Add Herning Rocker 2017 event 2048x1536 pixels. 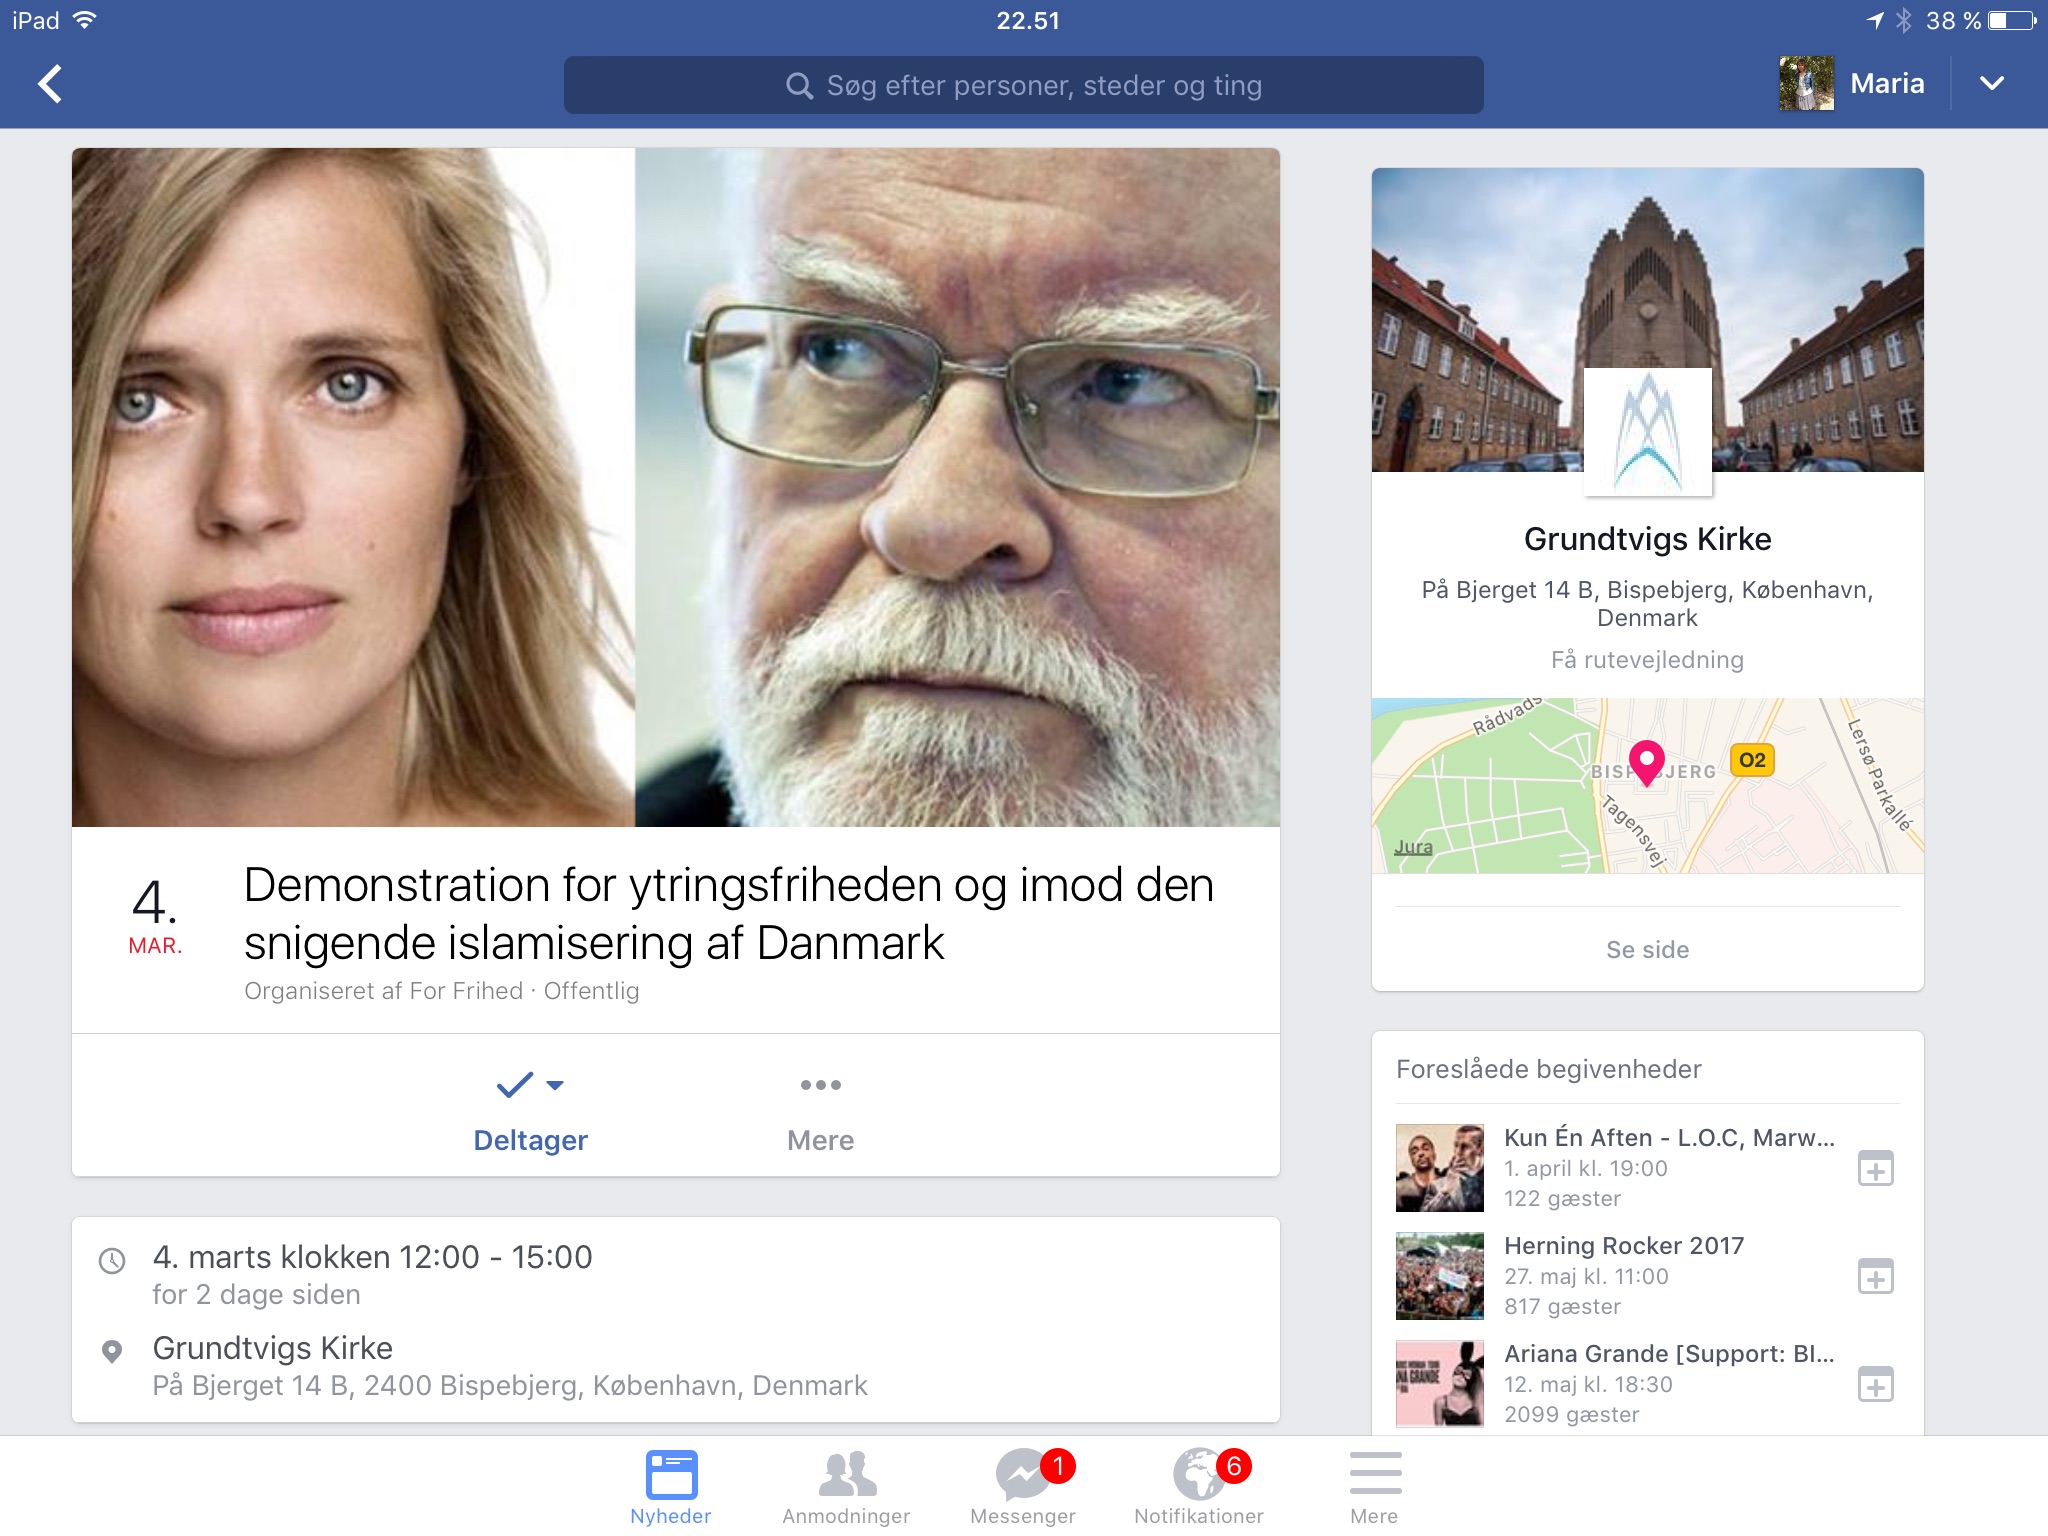(x=1875, y=1277)
